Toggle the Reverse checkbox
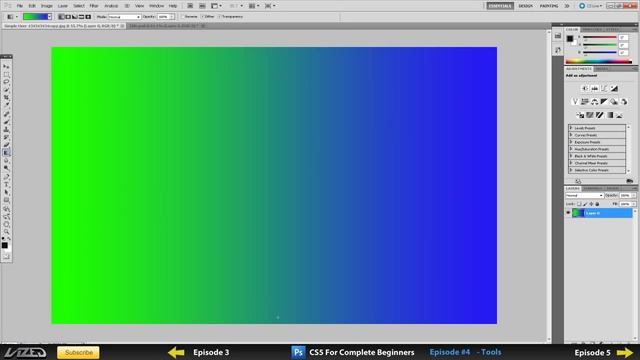The image size is (640, 360). [183, 17]
